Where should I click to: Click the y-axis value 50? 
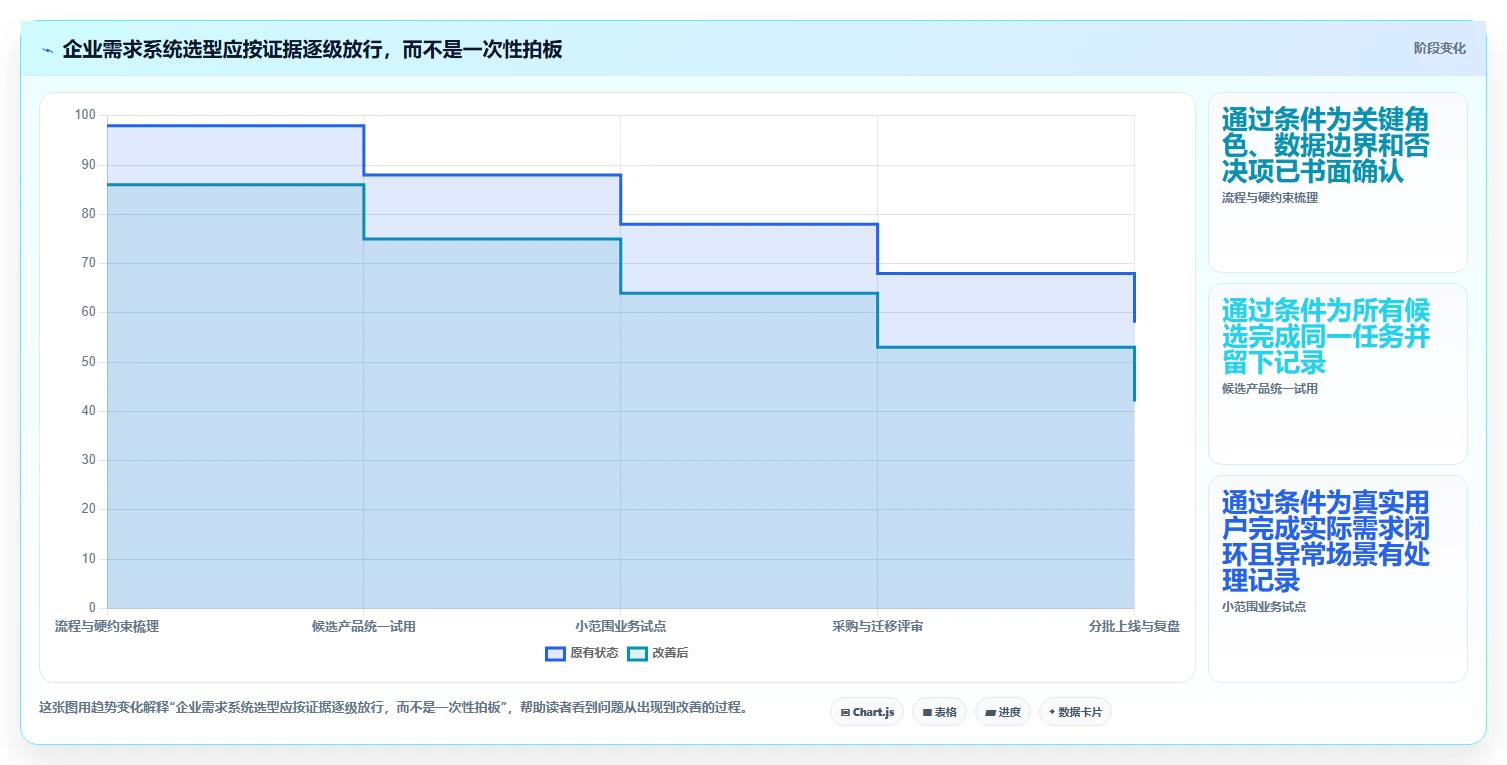pos(89,362)
